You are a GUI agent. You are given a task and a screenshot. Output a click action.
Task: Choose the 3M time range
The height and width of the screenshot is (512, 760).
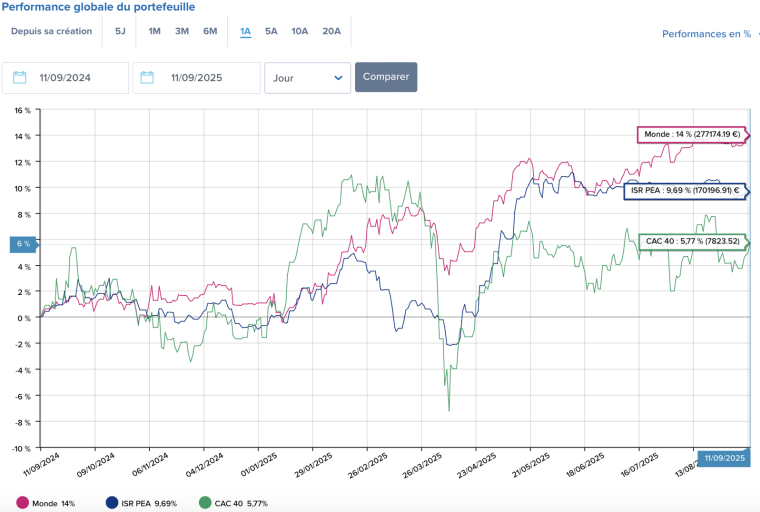(182, 31)
